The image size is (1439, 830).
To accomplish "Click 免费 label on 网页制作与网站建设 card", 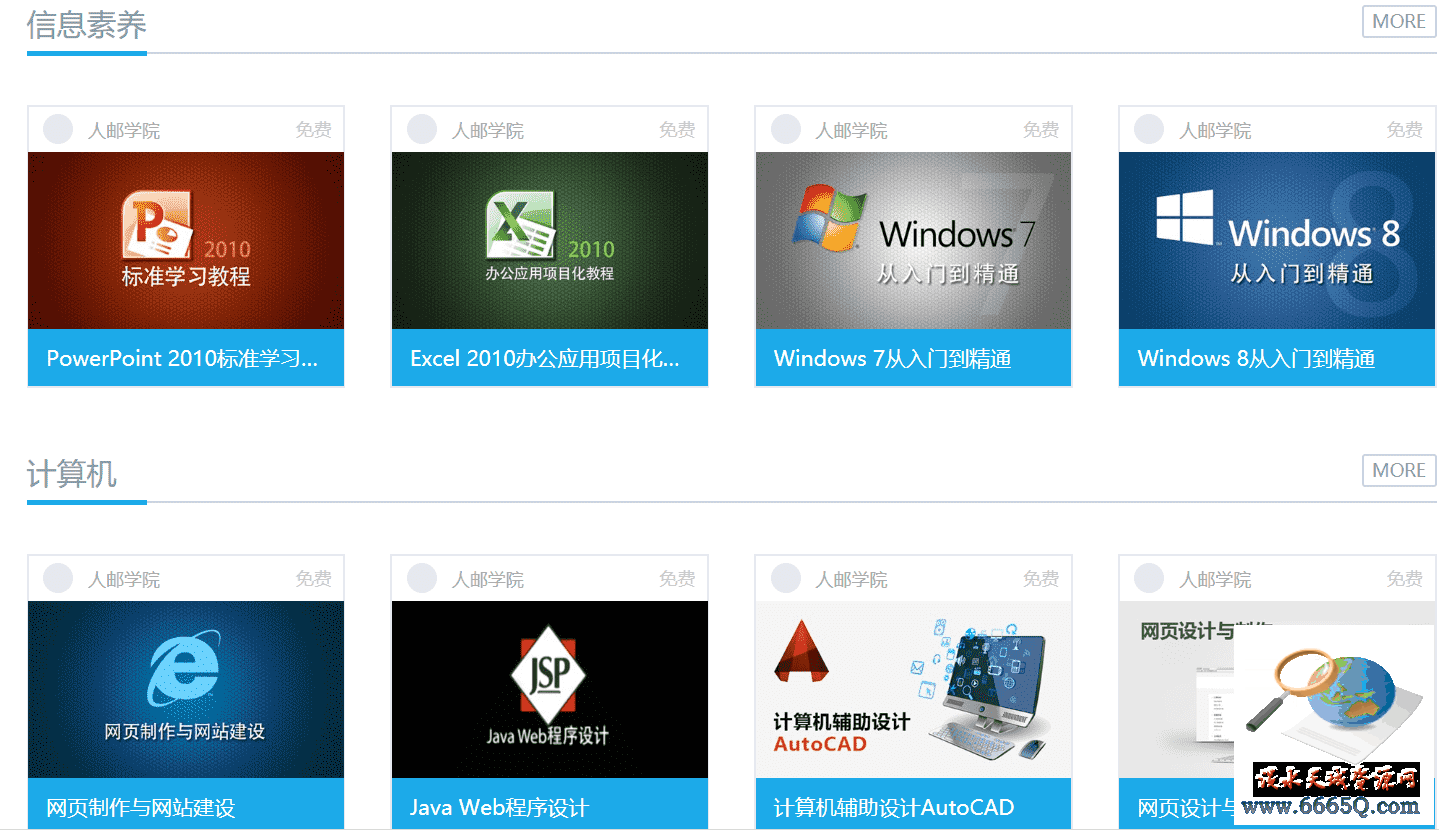I will [x=313, y=578].
